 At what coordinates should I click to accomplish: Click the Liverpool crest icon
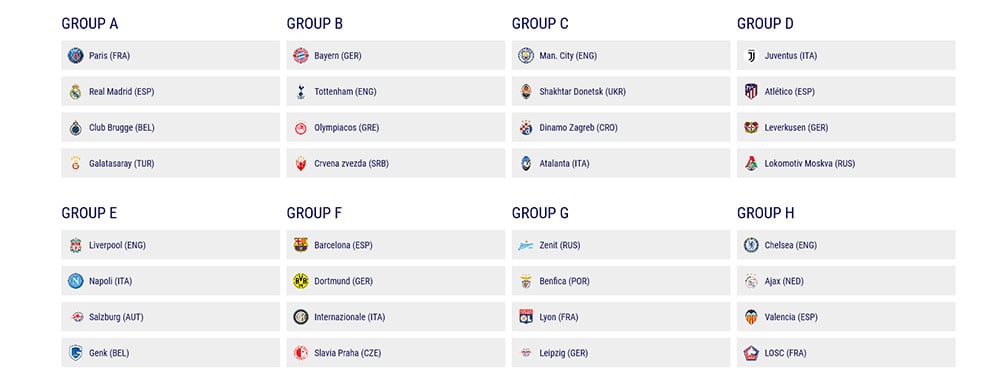[76, 245]
